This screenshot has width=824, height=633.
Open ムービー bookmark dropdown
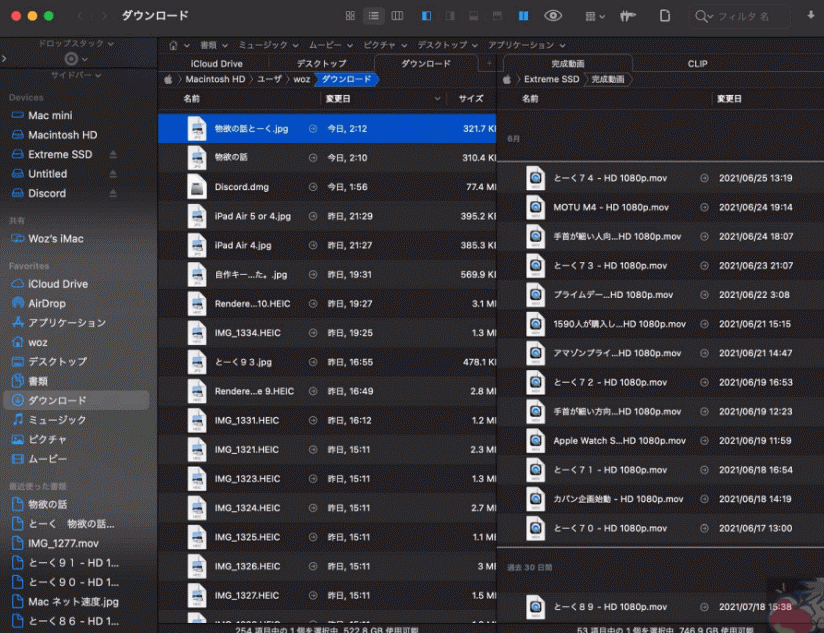331,45
